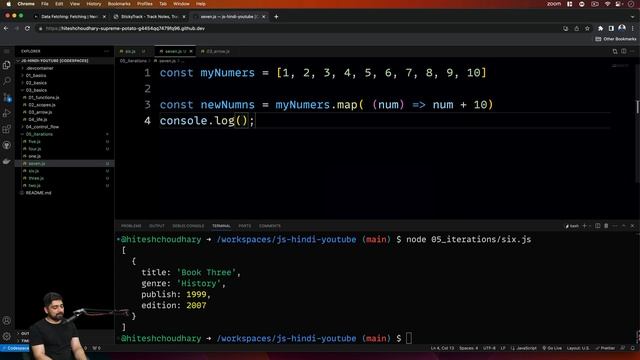The image size is (640, 360).
Task: Switch to 03_arrow.js editor tab
Action: click(x=218, y=51)
